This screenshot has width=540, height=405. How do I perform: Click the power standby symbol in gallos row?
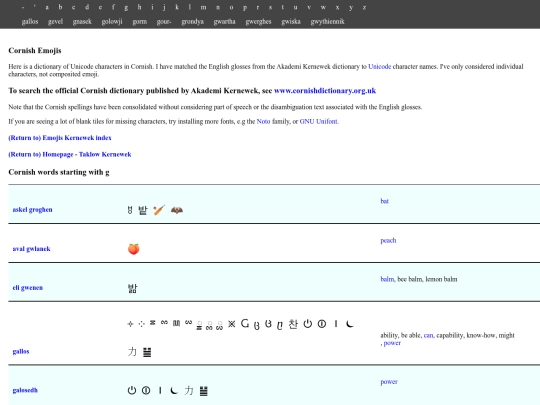(x=308, y=324)
